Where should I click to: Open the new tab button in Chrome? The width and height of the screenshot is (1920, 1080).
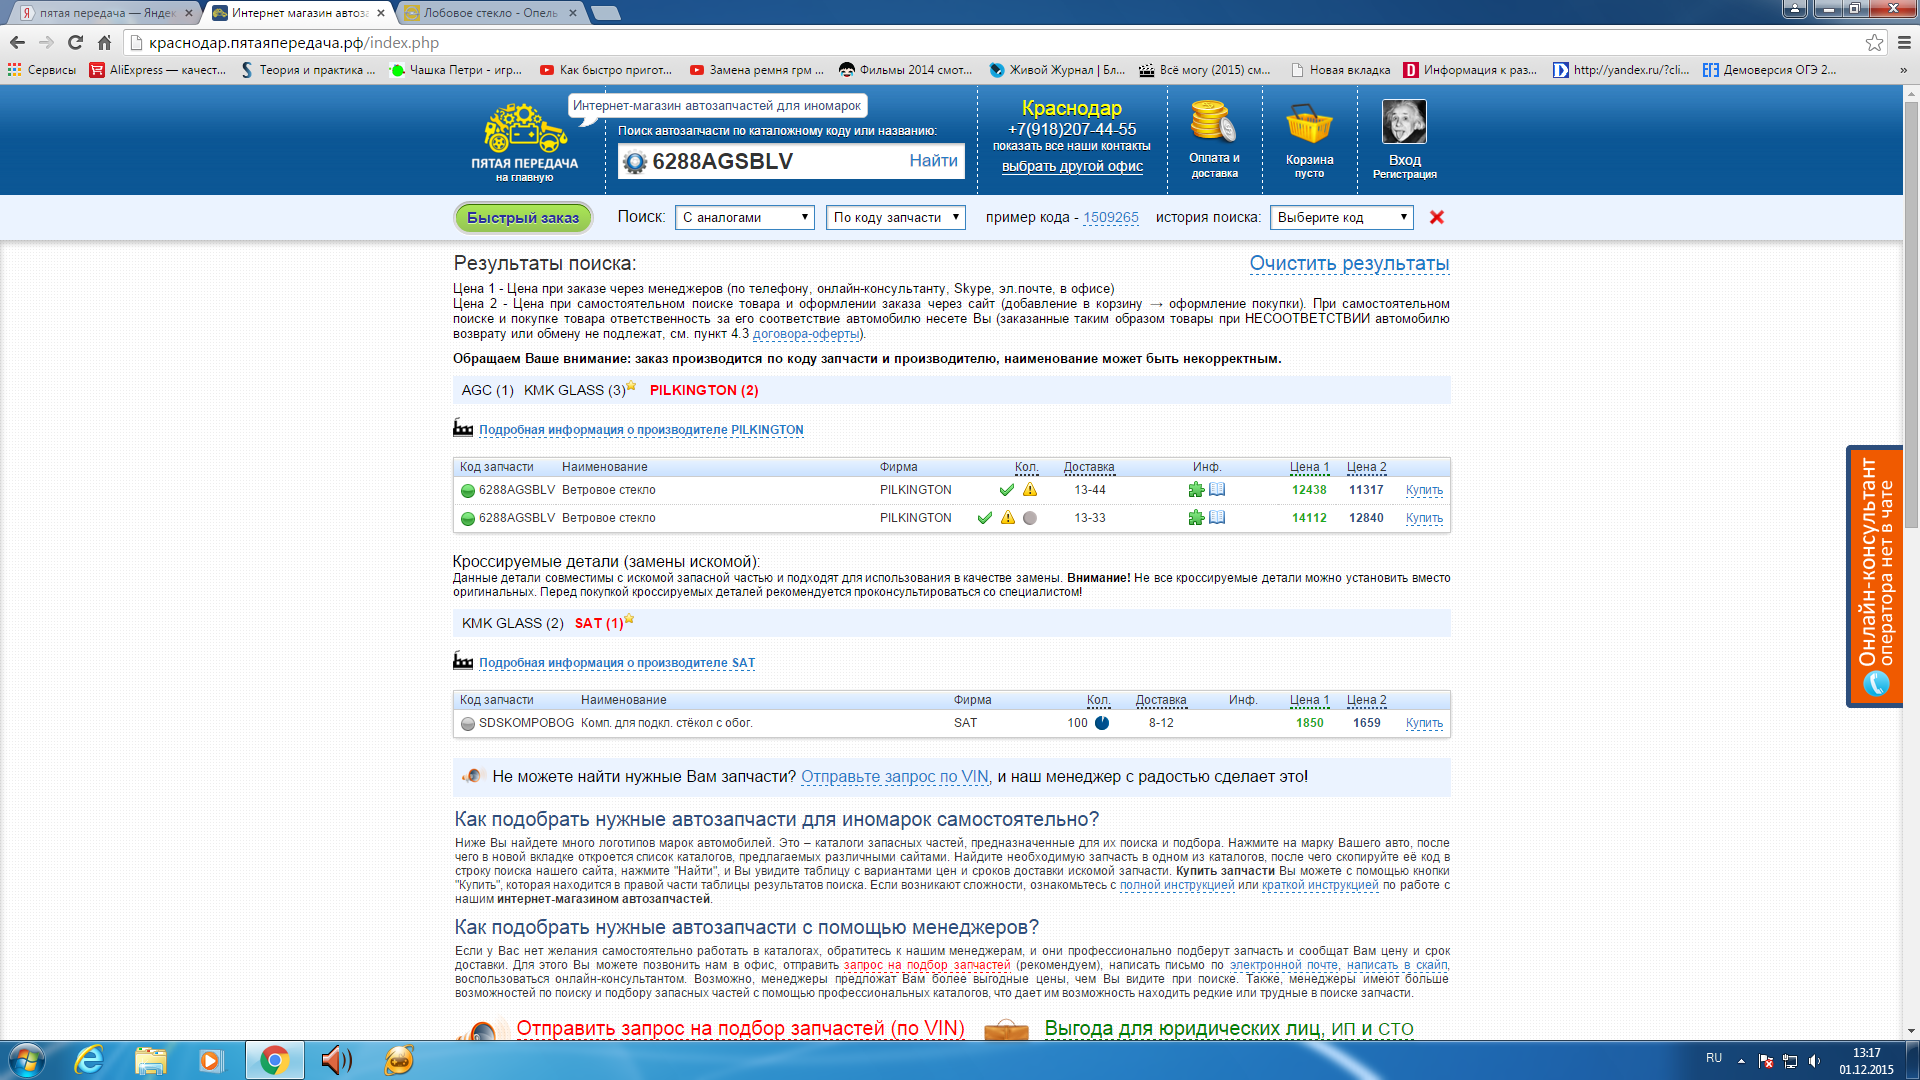pyautogui.click(x=606, y=13)
